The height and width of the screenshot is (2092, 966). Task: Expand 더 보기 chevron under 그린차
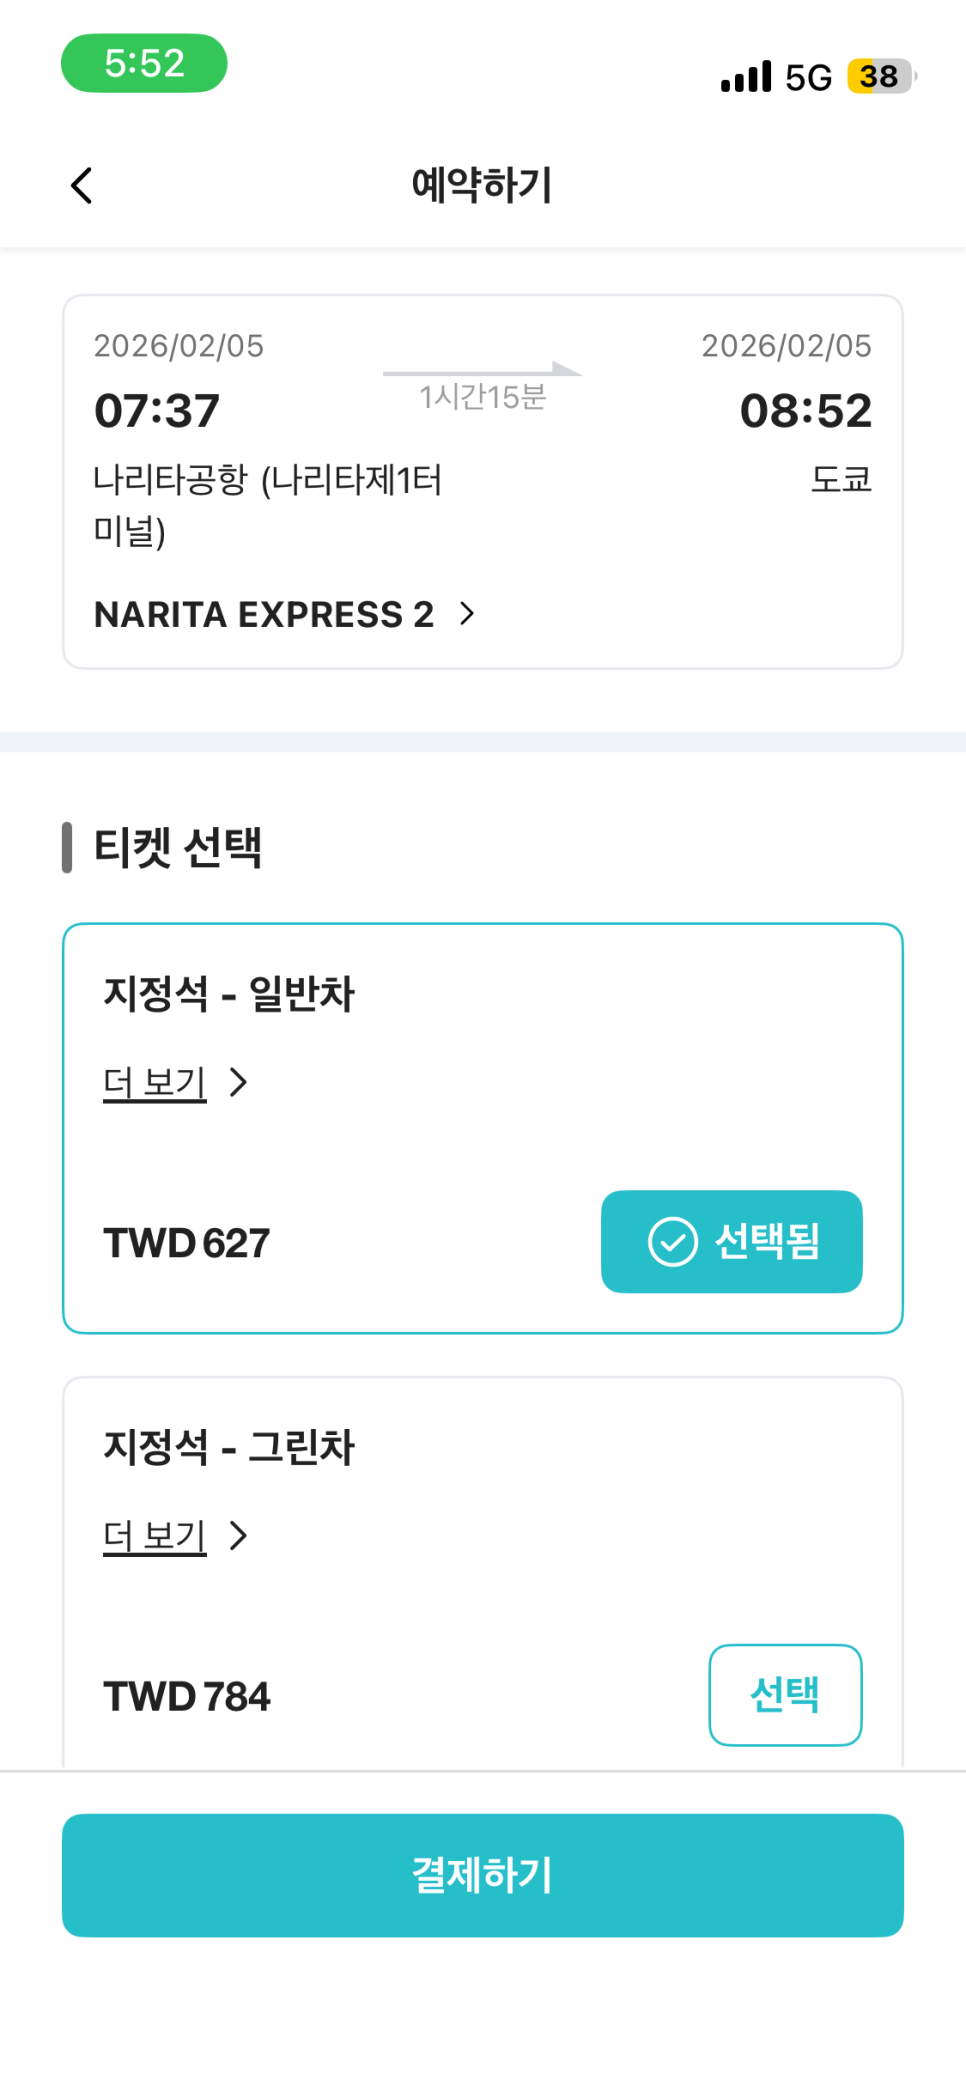click(238, 1535)
